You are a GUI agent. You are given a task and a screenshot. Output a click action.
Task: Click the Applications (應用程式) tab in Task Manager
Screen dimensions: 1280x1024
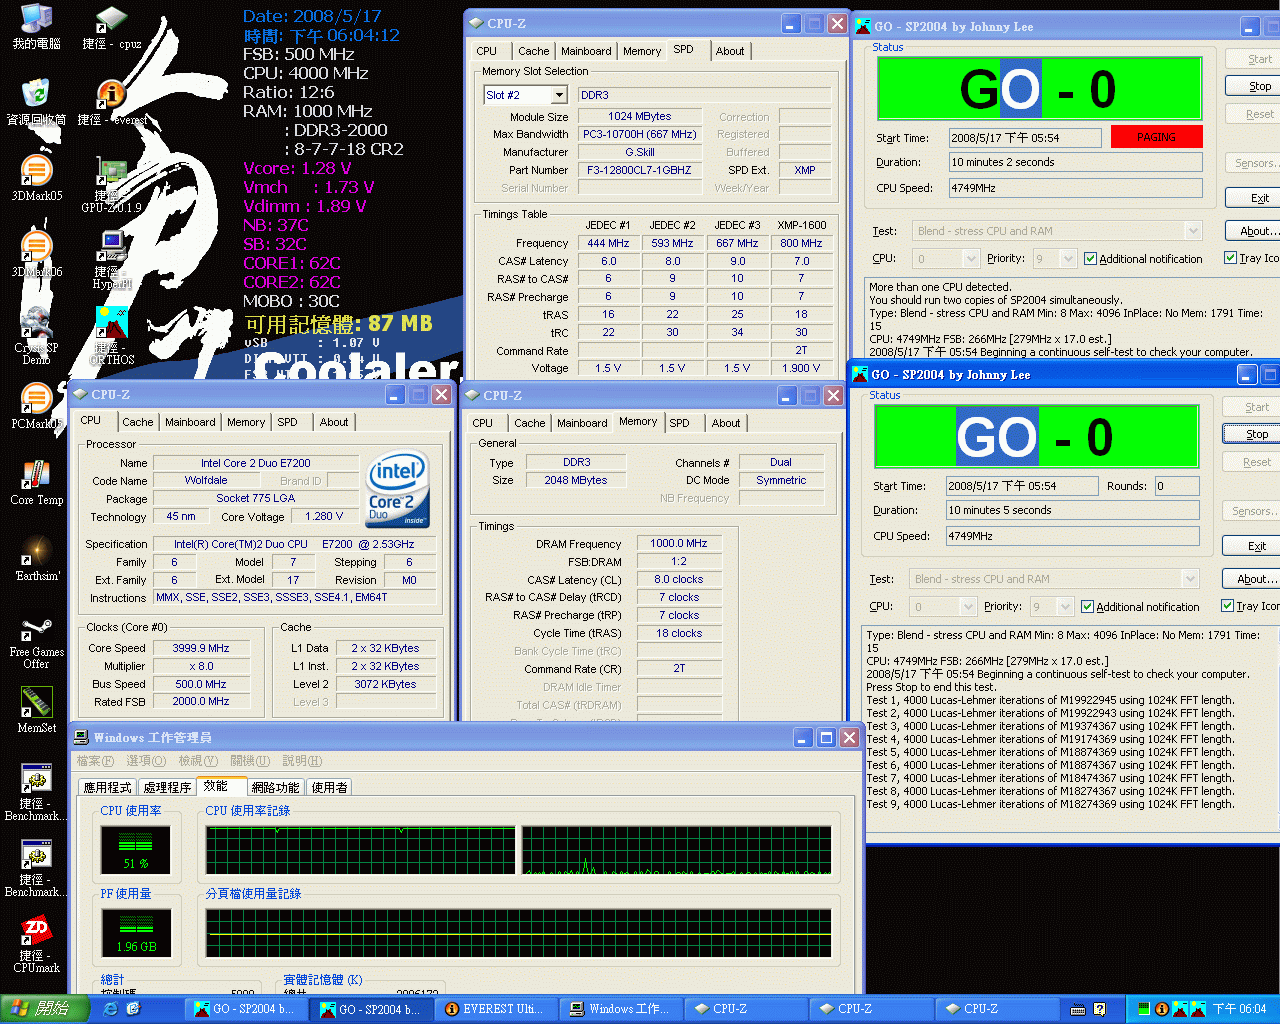[x=107, y=788]
